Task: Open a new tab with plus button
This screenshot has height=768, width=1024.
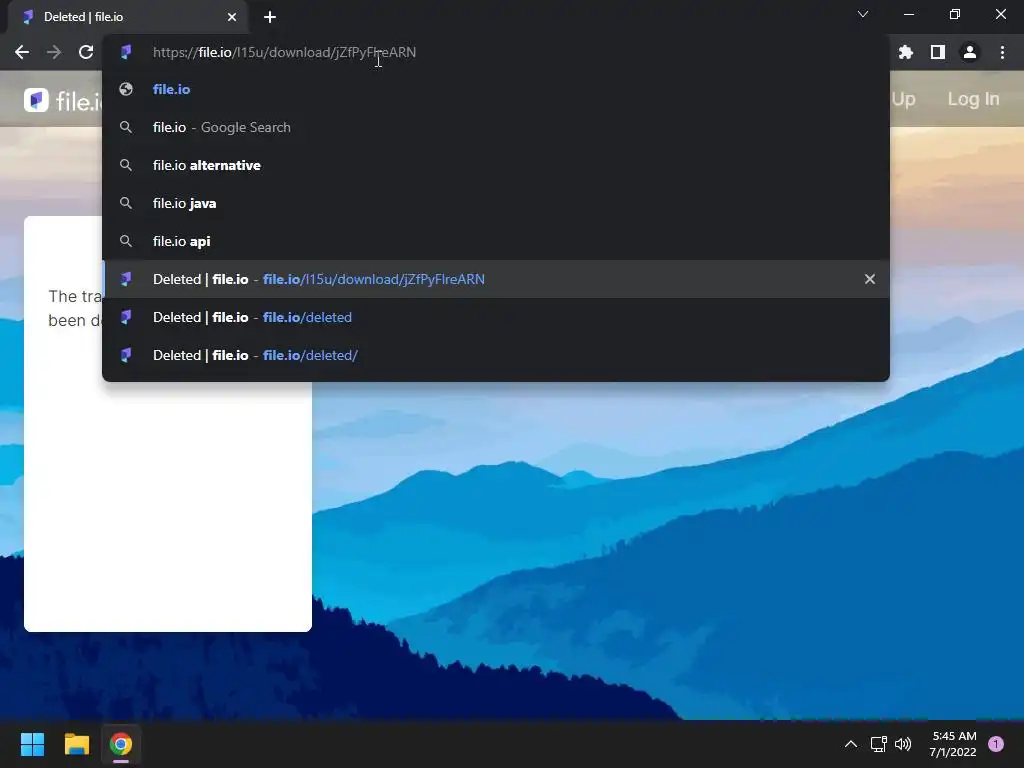Action: coord(270,17)
